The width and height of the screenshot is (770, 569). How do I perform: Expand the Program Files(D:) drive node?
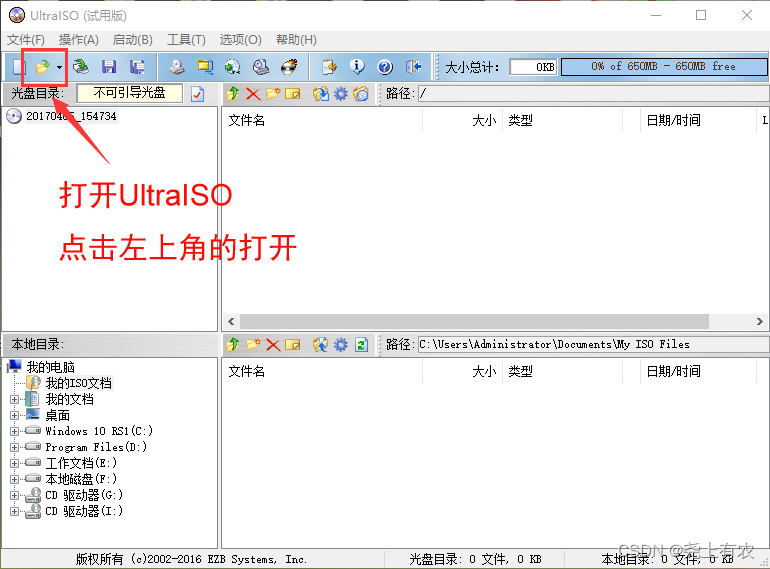click(14, 447)
